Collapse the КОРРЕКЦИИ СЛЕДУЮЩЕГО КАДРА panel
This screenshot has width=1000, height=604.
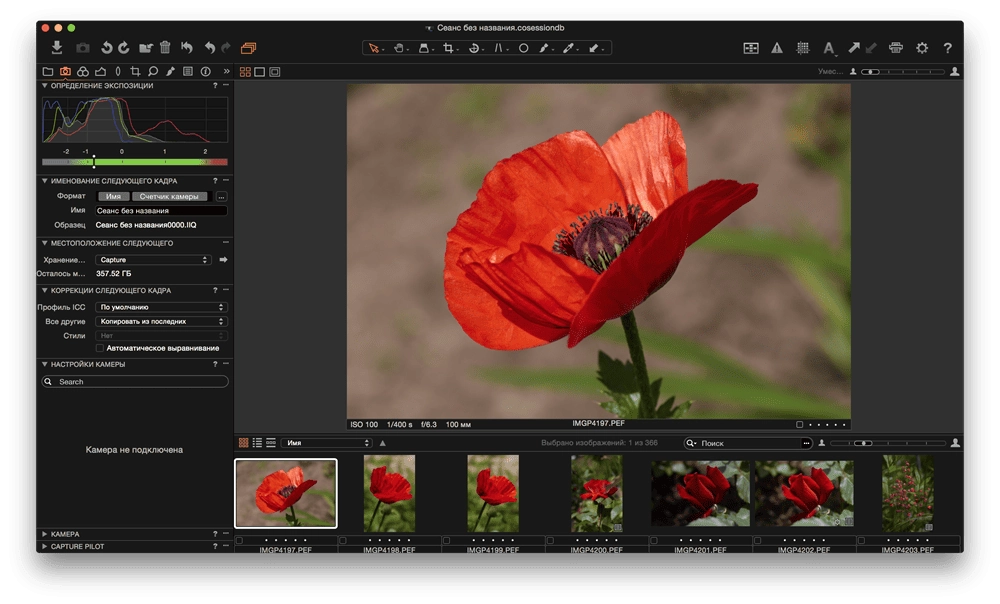coord(45,291)
